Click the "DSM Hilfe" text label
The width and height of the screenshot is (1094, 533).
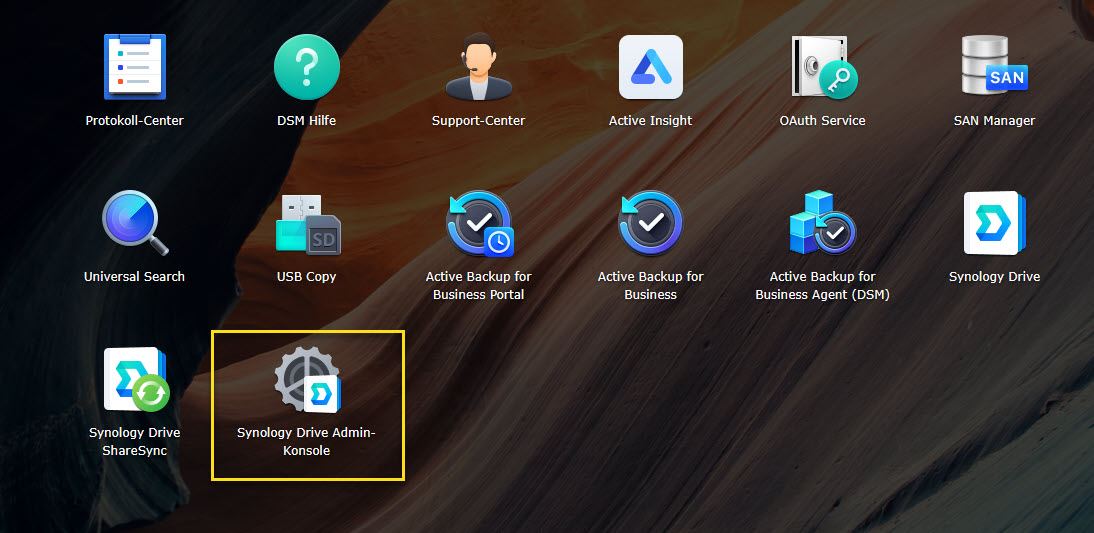pyautogui.click(x=306, y=121)
